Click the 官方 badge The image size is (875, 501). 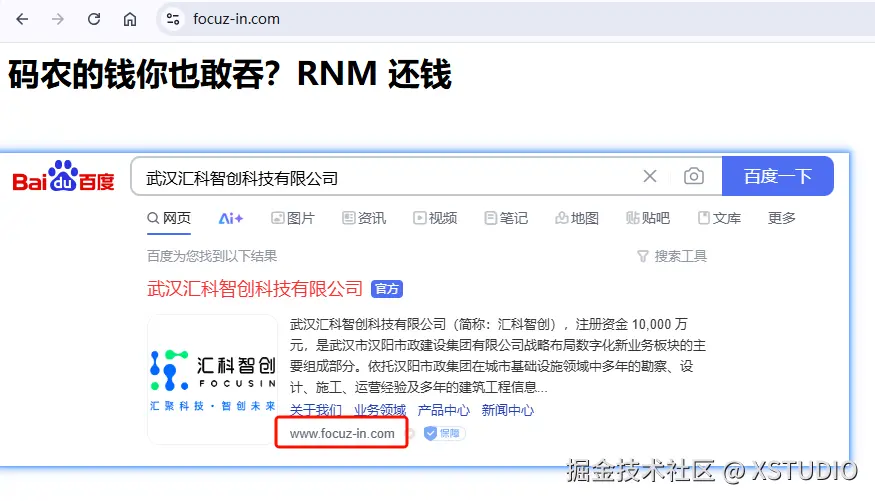[x=387, y=289]
